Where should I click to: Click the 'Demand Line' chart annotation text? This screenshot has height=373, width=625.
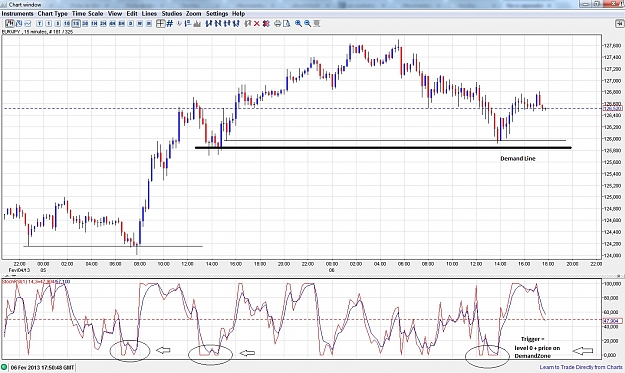pos(518,159)
